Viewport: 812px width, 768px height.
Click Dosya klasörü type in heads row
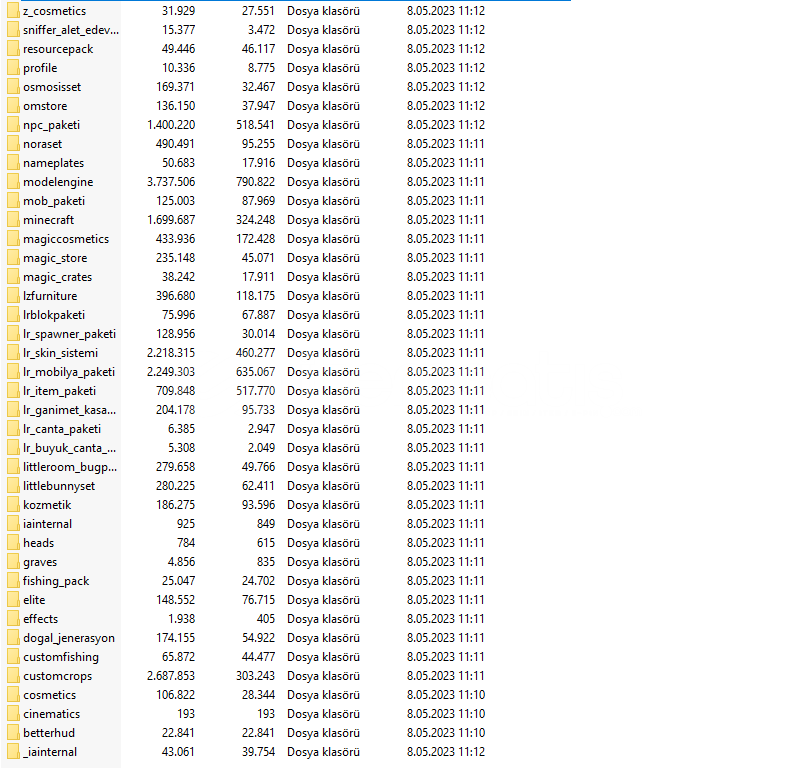coord(323,543)
